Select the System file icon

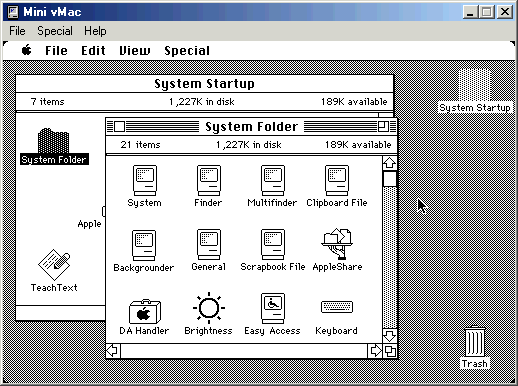tap(145, 180)
